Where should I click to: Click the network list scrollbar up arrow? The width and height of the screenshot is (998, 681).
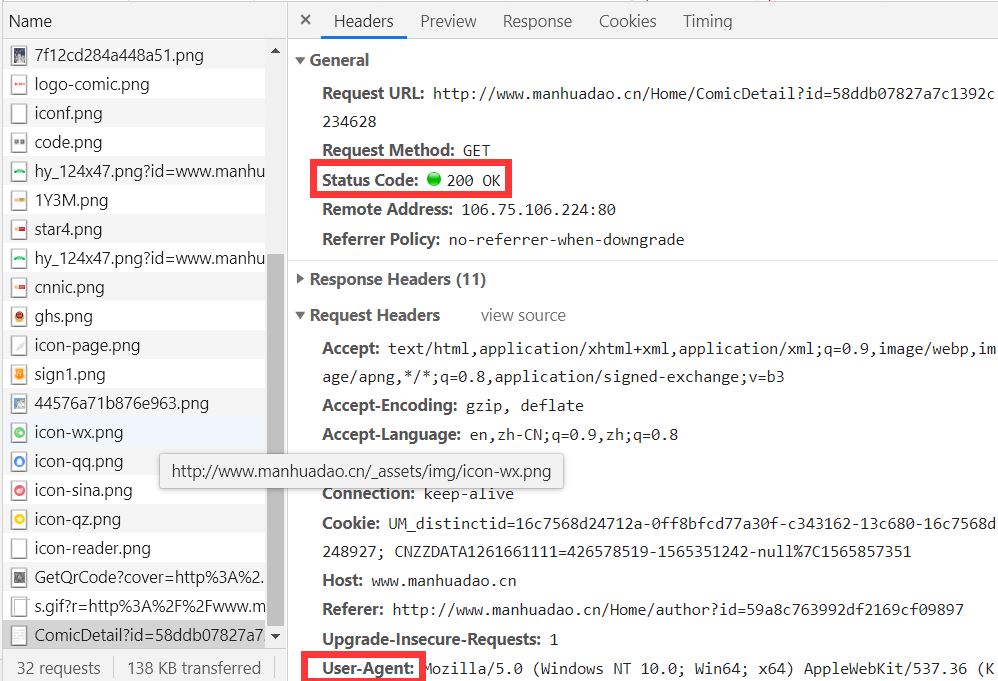pyautogui.click(x=275, y=51)
